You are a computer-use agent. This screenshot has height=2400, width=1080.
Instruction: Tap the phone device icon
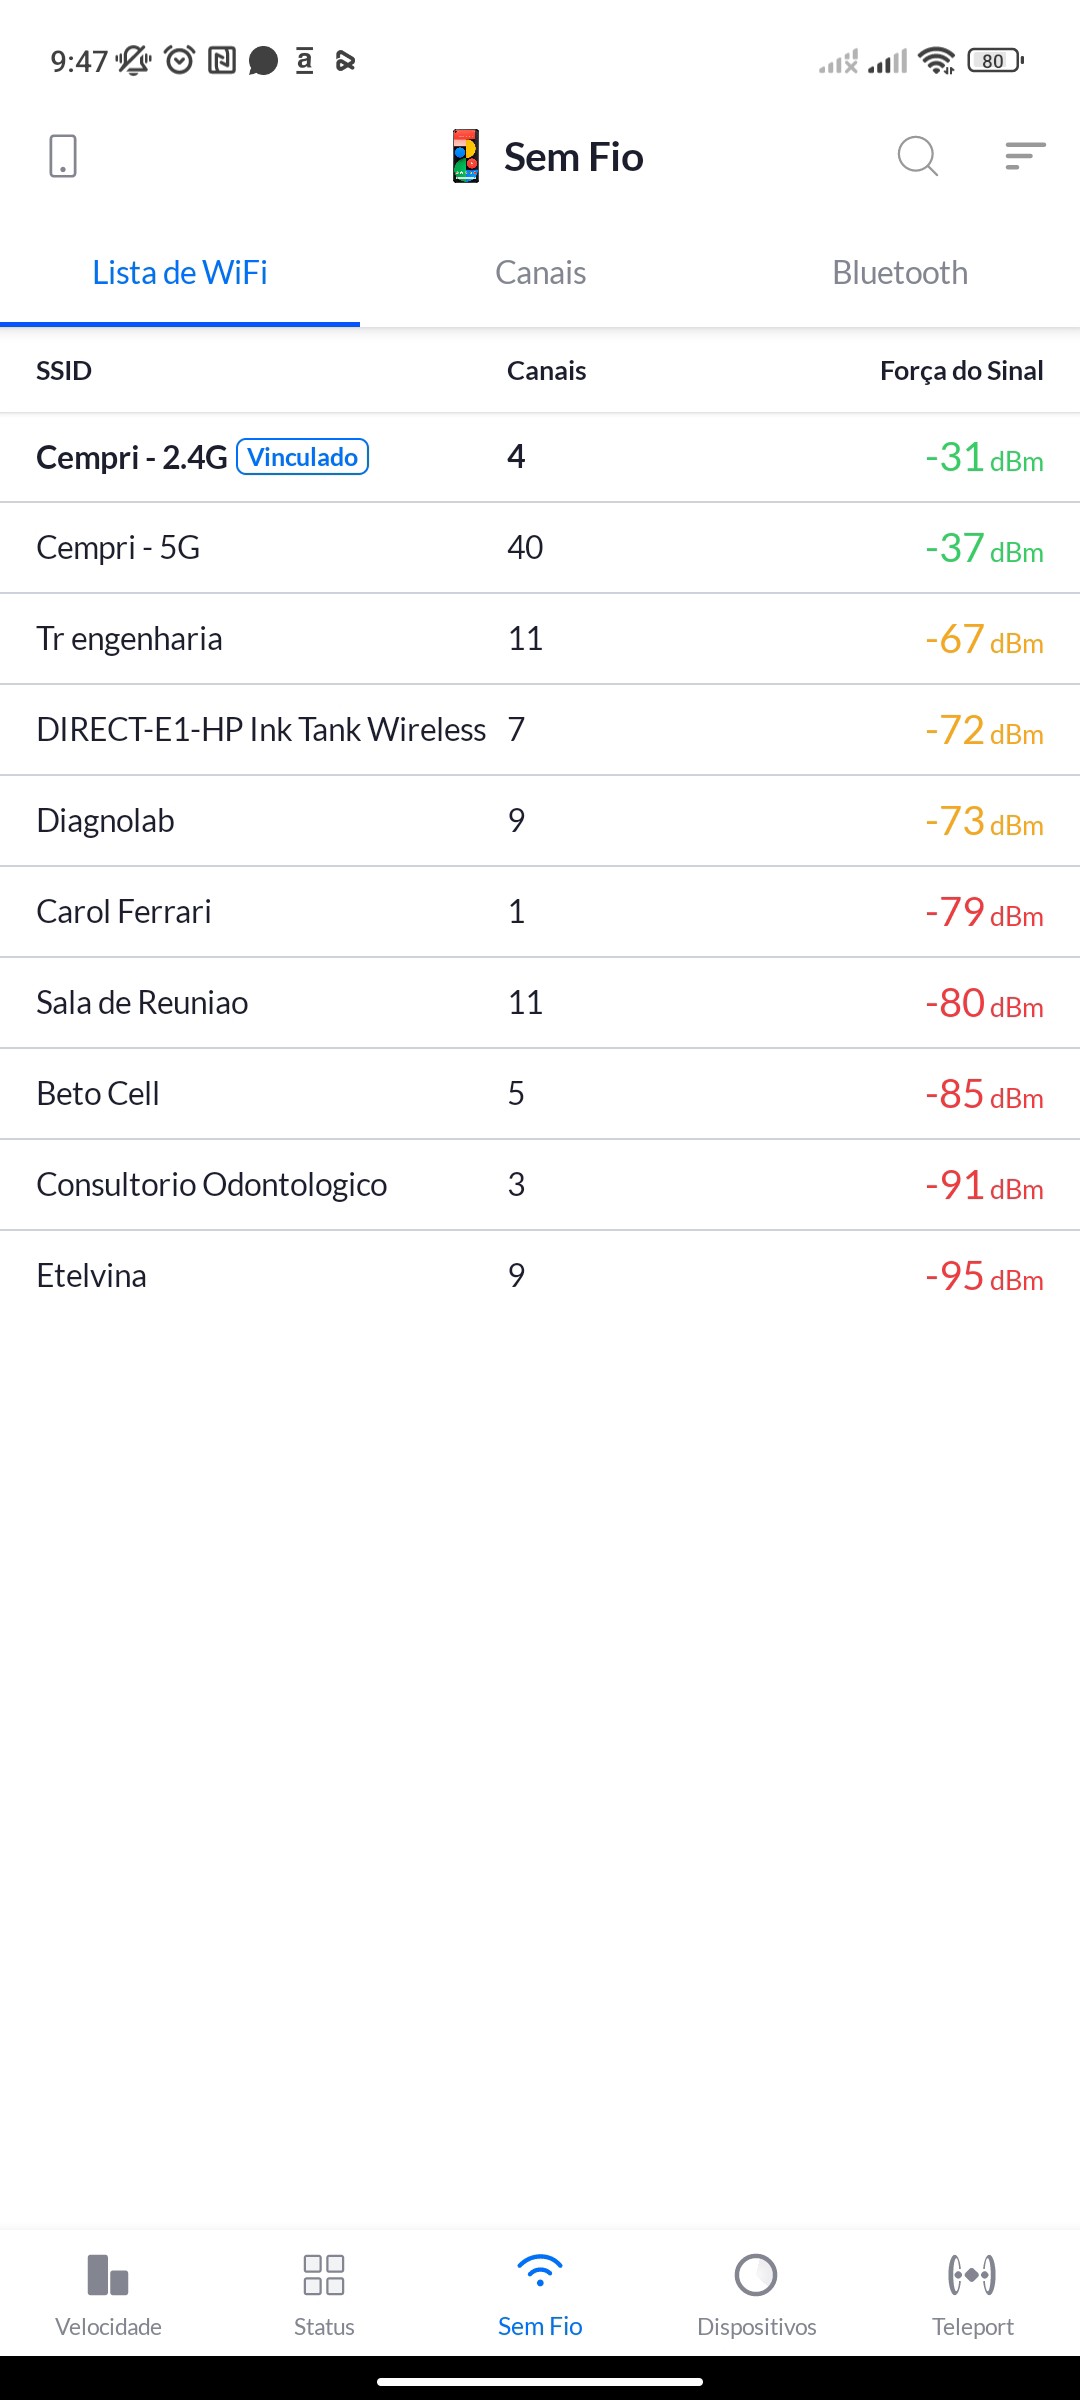coord(63,156)
